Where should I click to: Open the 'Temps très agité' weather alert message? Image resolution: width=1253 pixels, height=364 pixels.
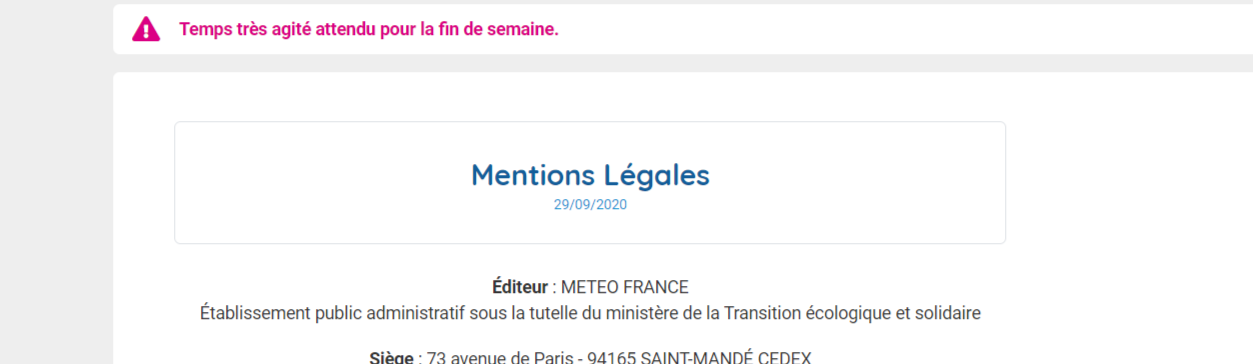(369, 29)
